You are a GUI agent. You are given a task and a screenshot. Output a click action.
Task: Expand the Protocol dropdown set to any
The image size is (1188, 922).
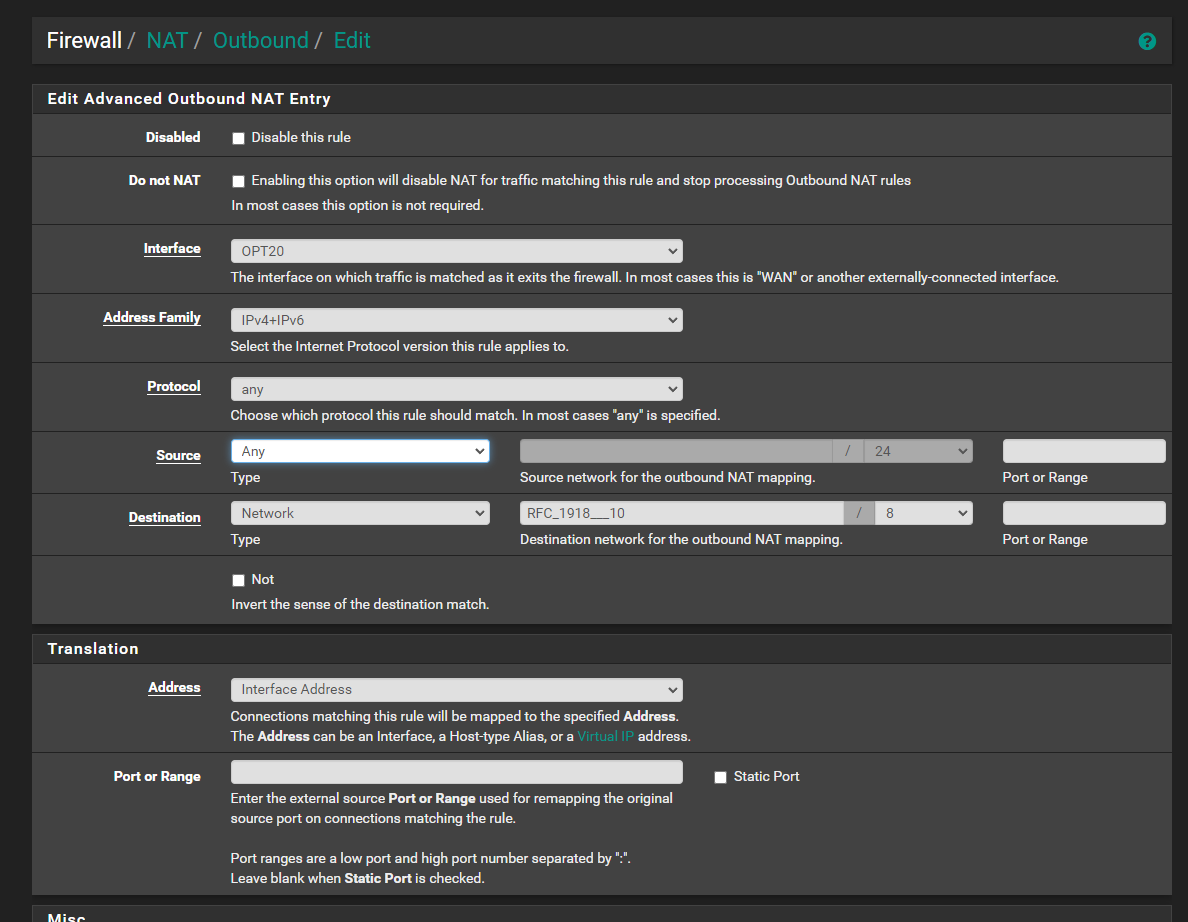pos(456,389)
